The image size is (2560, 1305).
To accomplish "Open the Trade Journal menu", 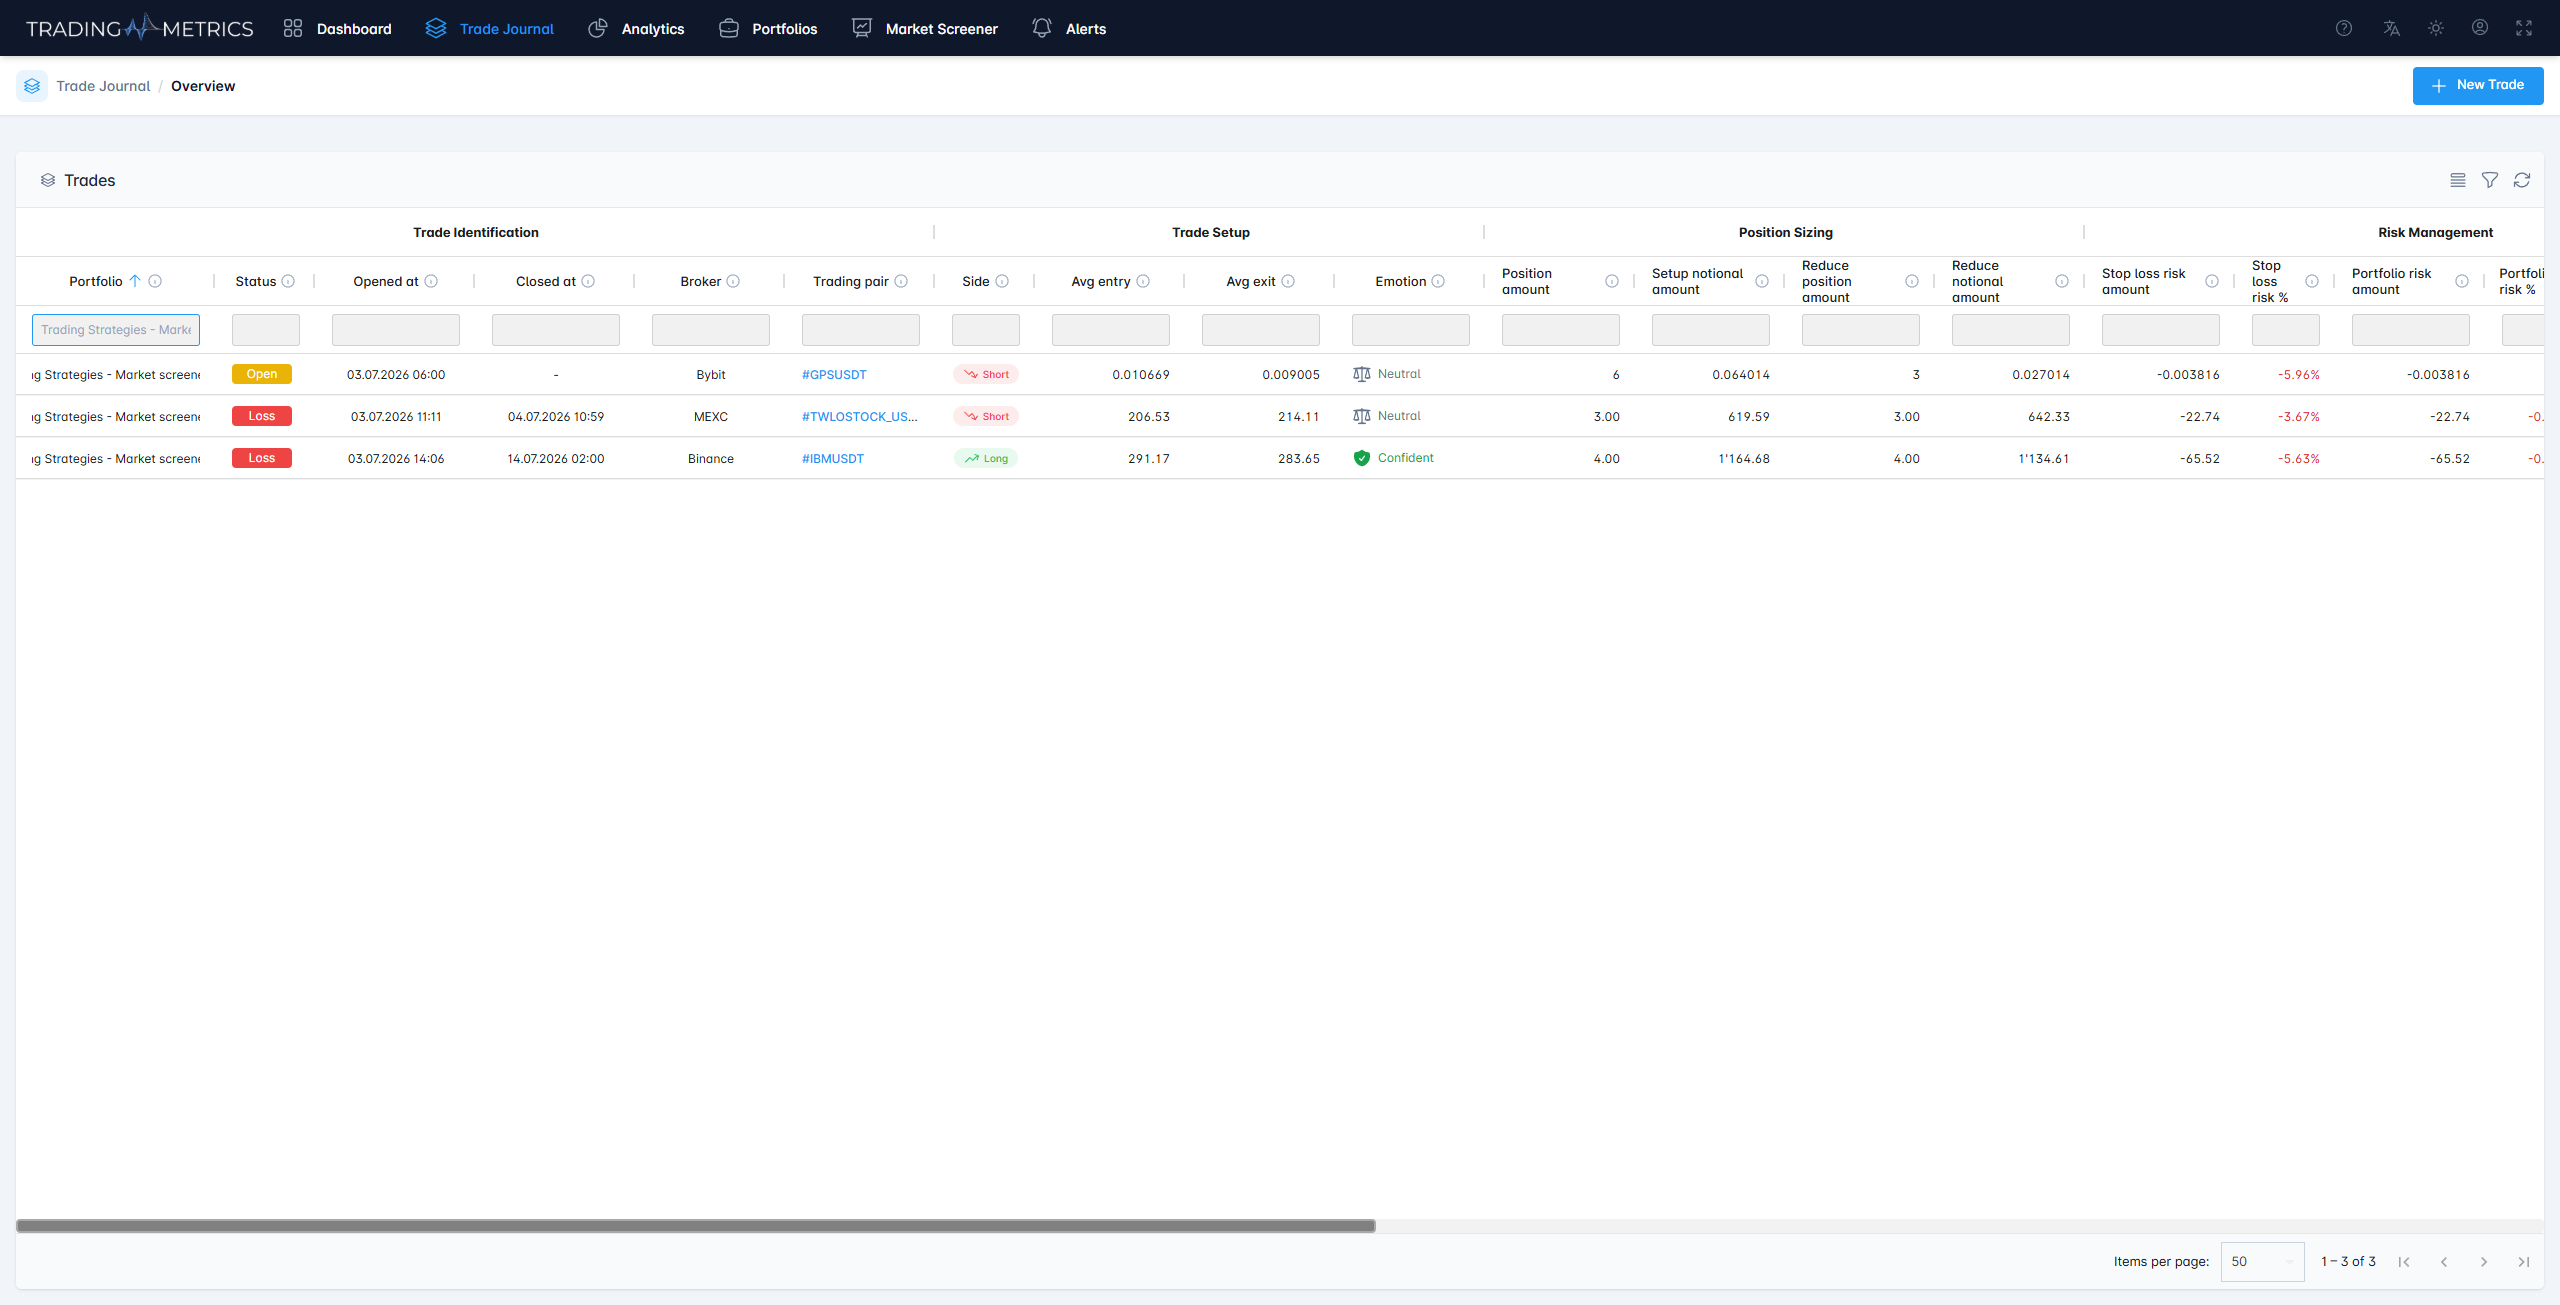I will click(489, 28).
